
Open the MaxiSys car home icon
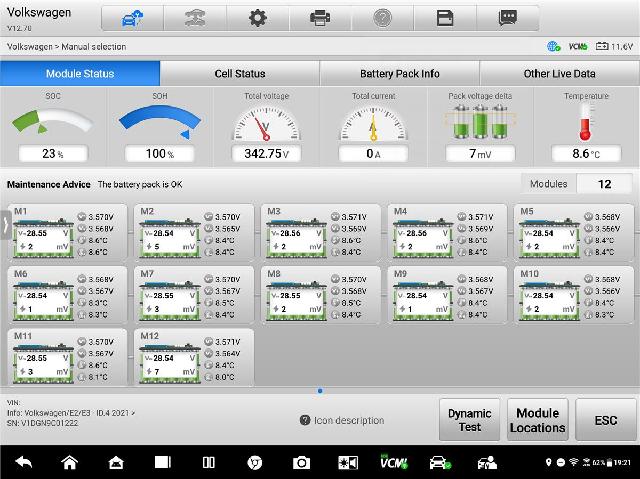(116, 462)
